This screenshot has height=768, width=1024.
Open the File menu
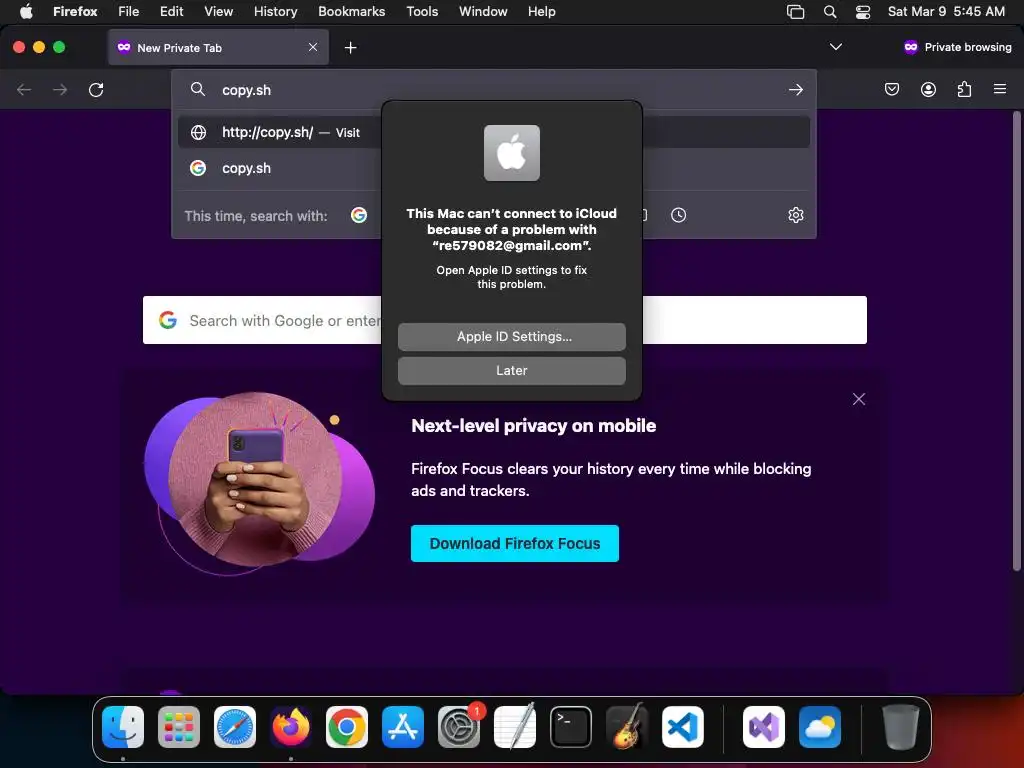[128, 11]
